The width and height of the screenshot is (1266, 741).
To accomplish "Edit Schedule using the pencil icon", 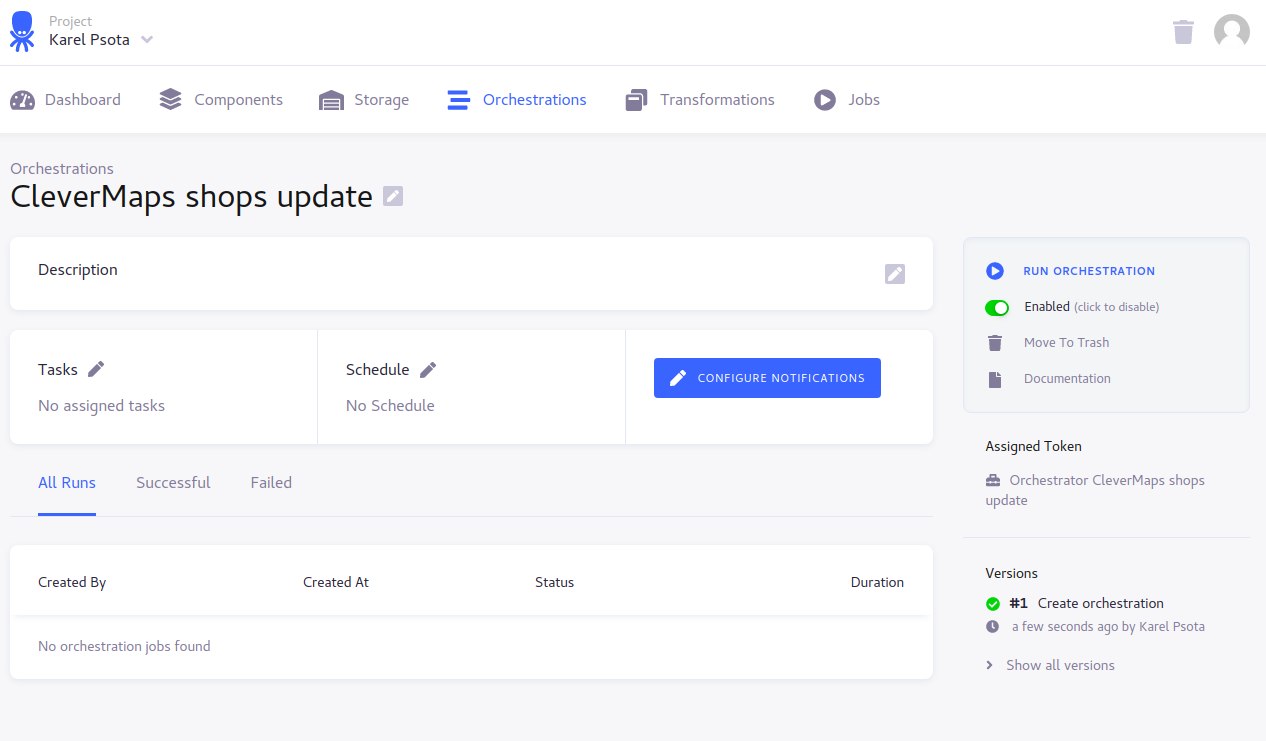I will point(428,370).
